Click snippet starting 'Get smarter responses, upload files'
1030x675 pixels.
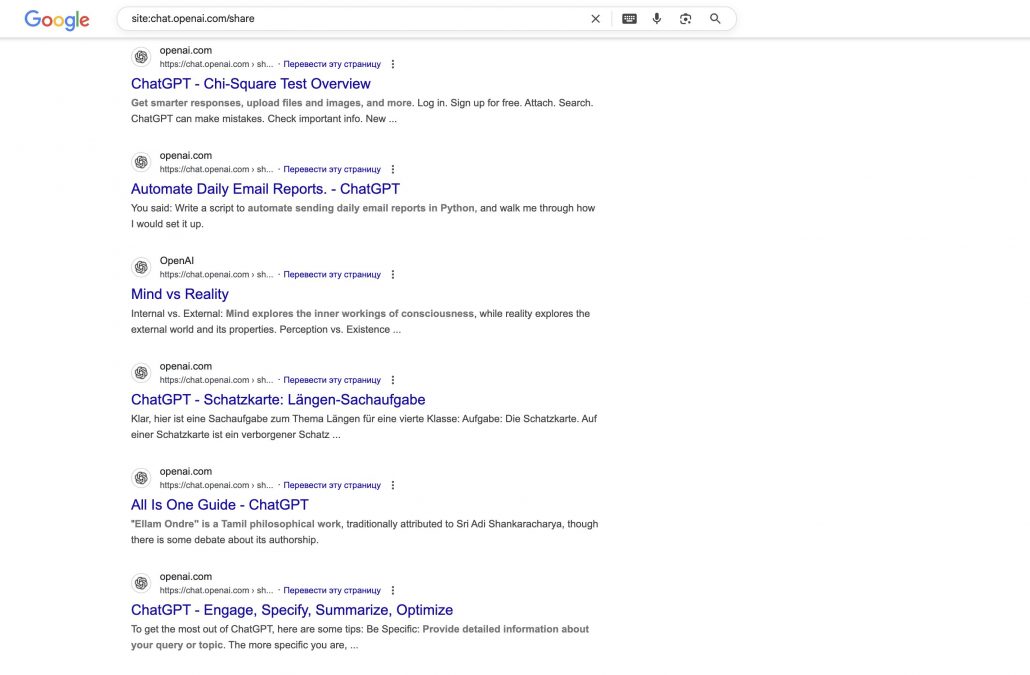(x=362, y=111)
